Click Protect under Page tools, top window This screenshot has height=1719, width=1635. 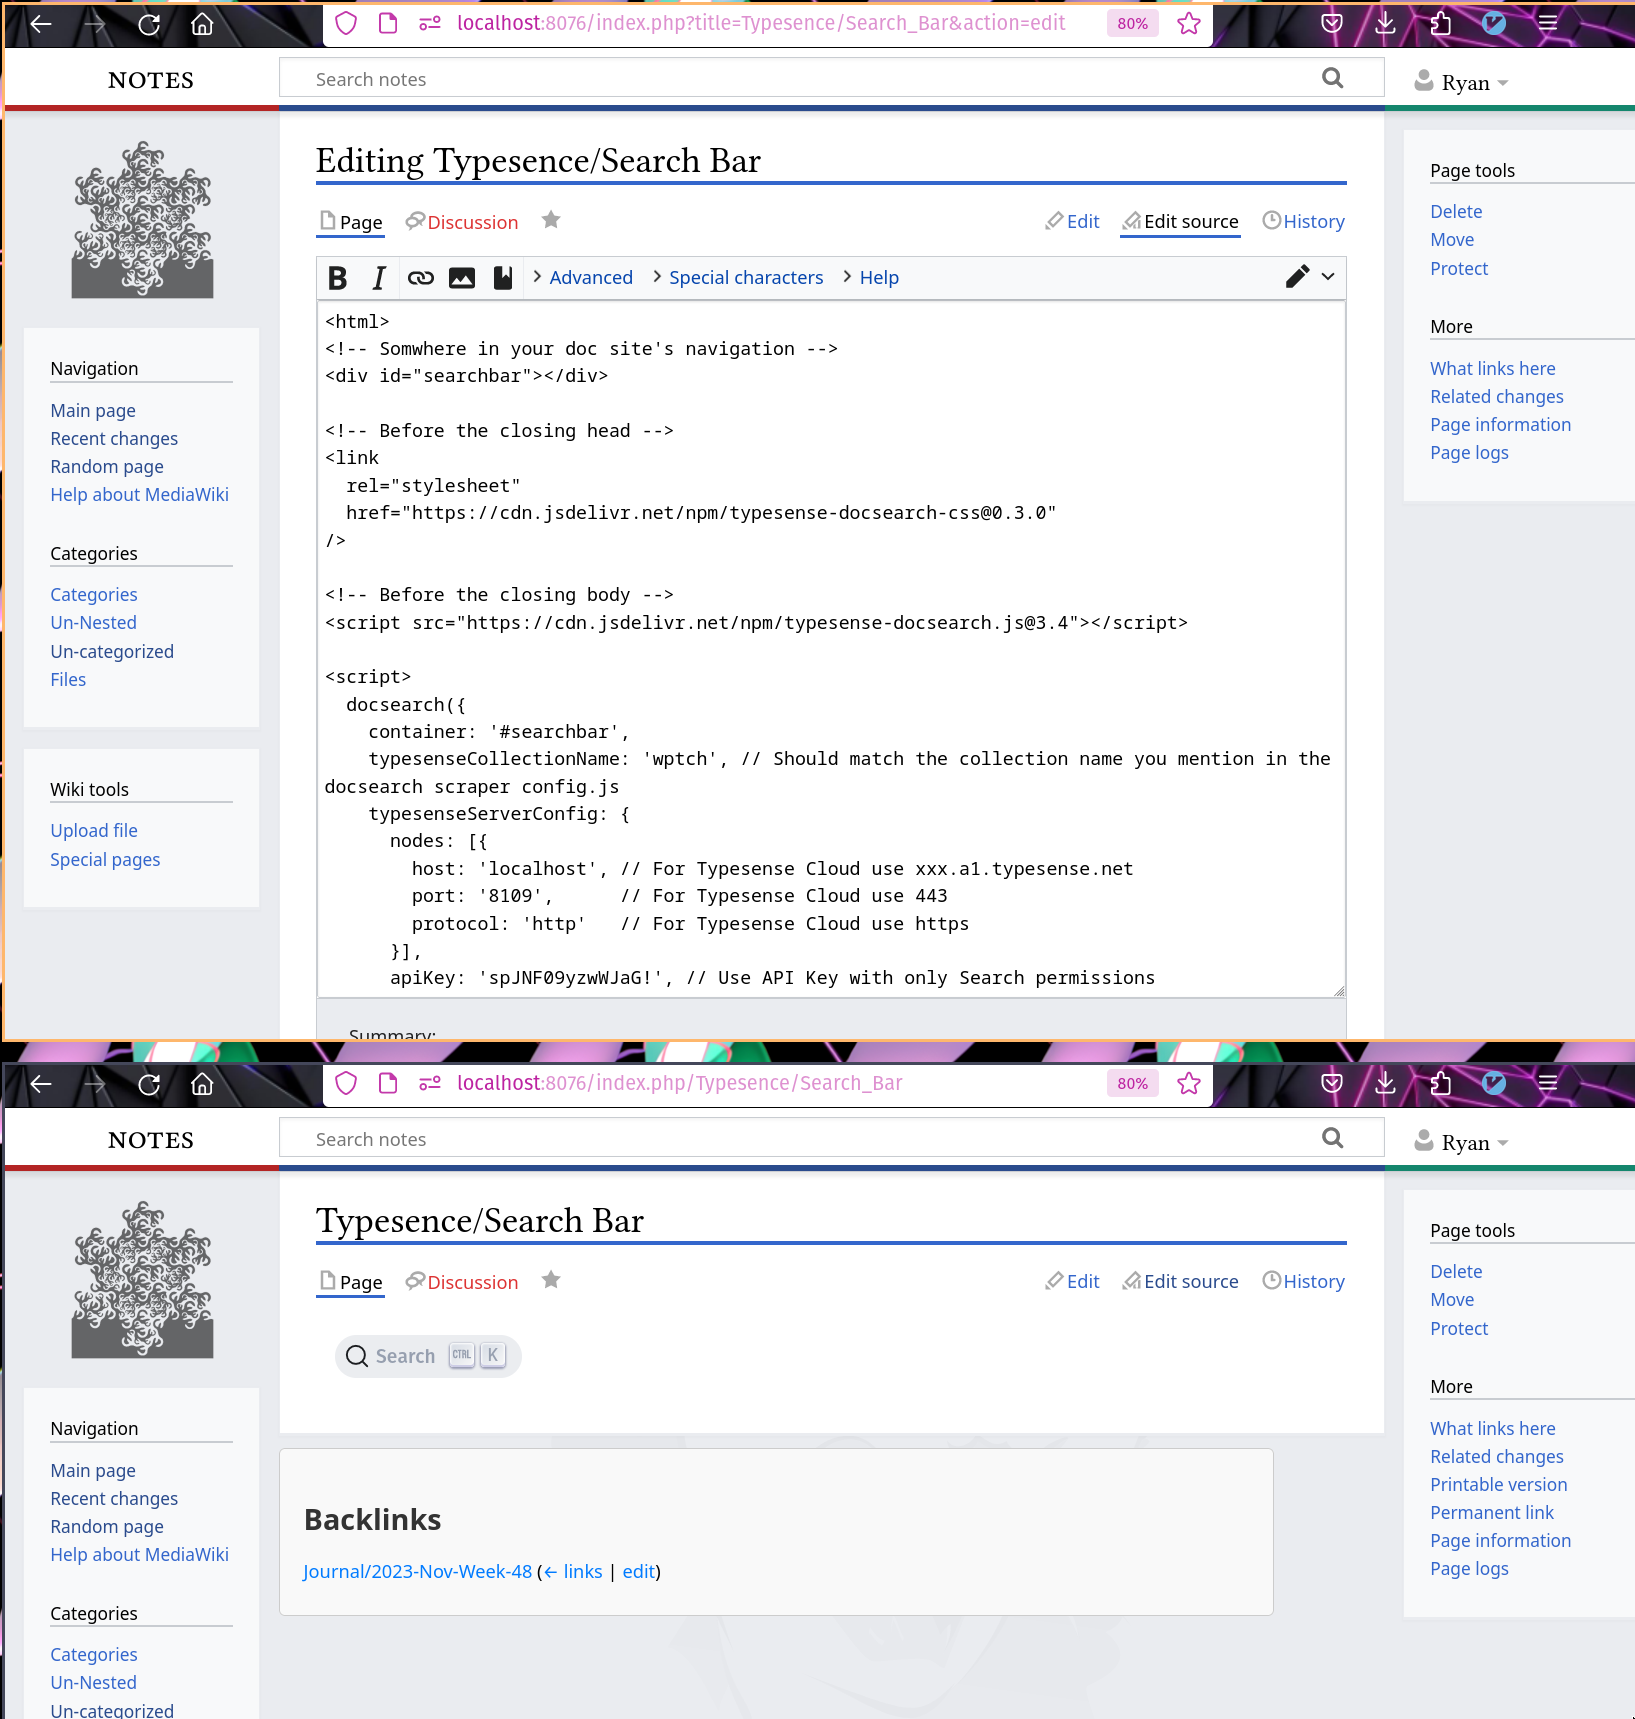coord(1459,268)
